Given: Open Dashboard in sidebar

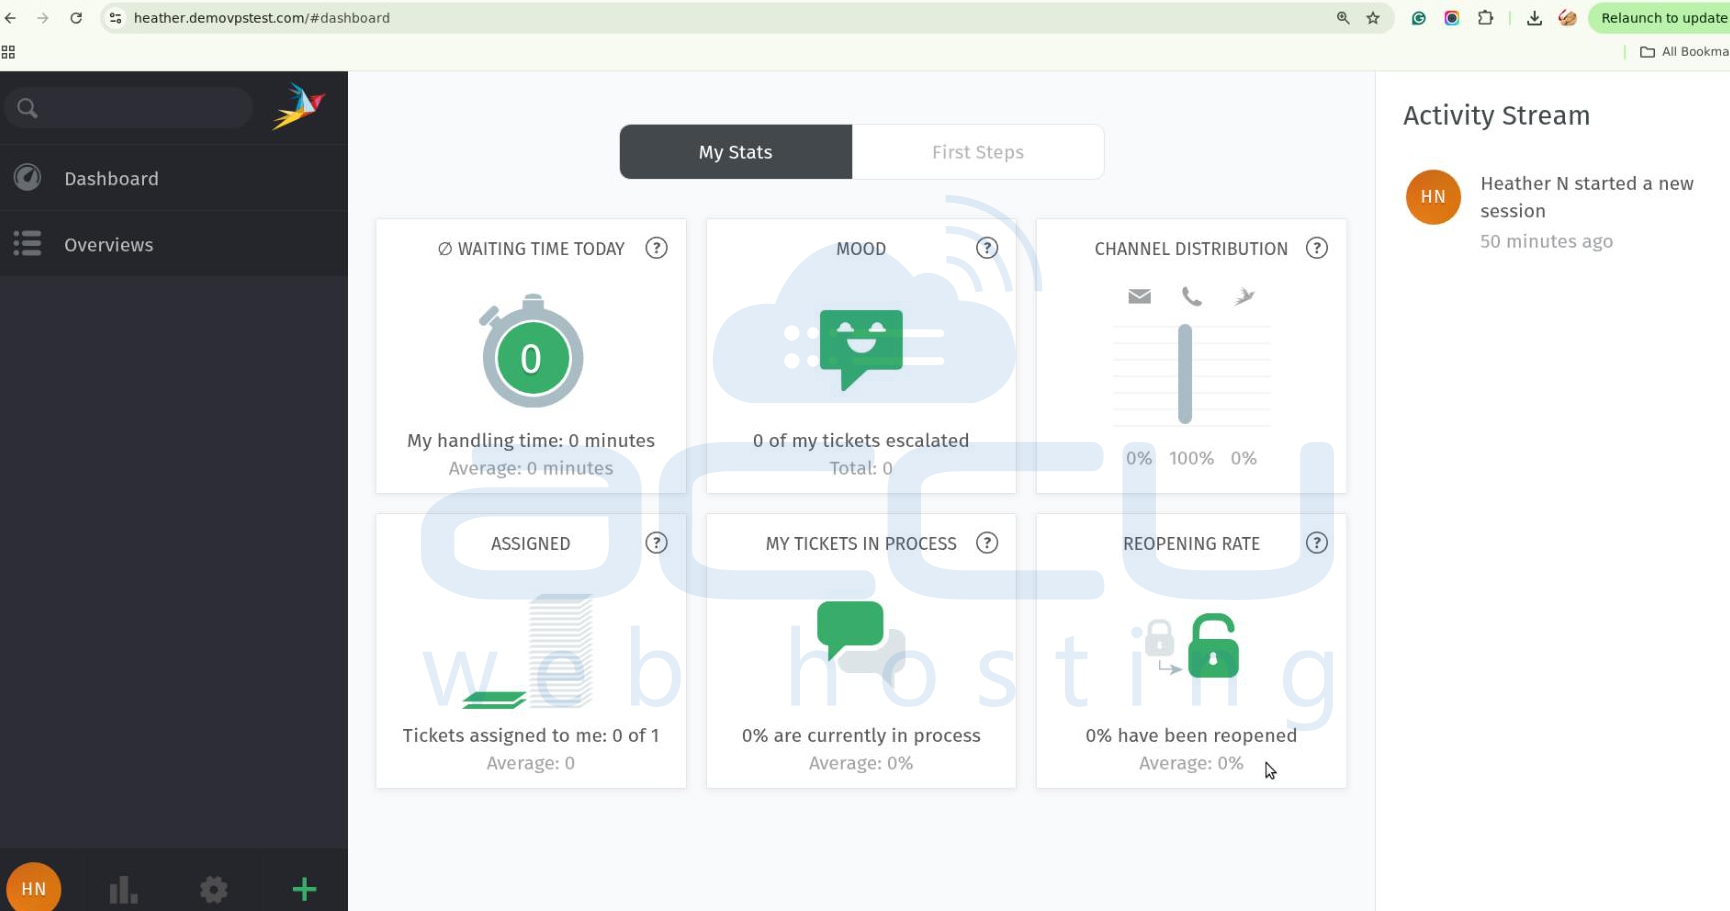Looking at the screenshot, I should click(174, 178).
